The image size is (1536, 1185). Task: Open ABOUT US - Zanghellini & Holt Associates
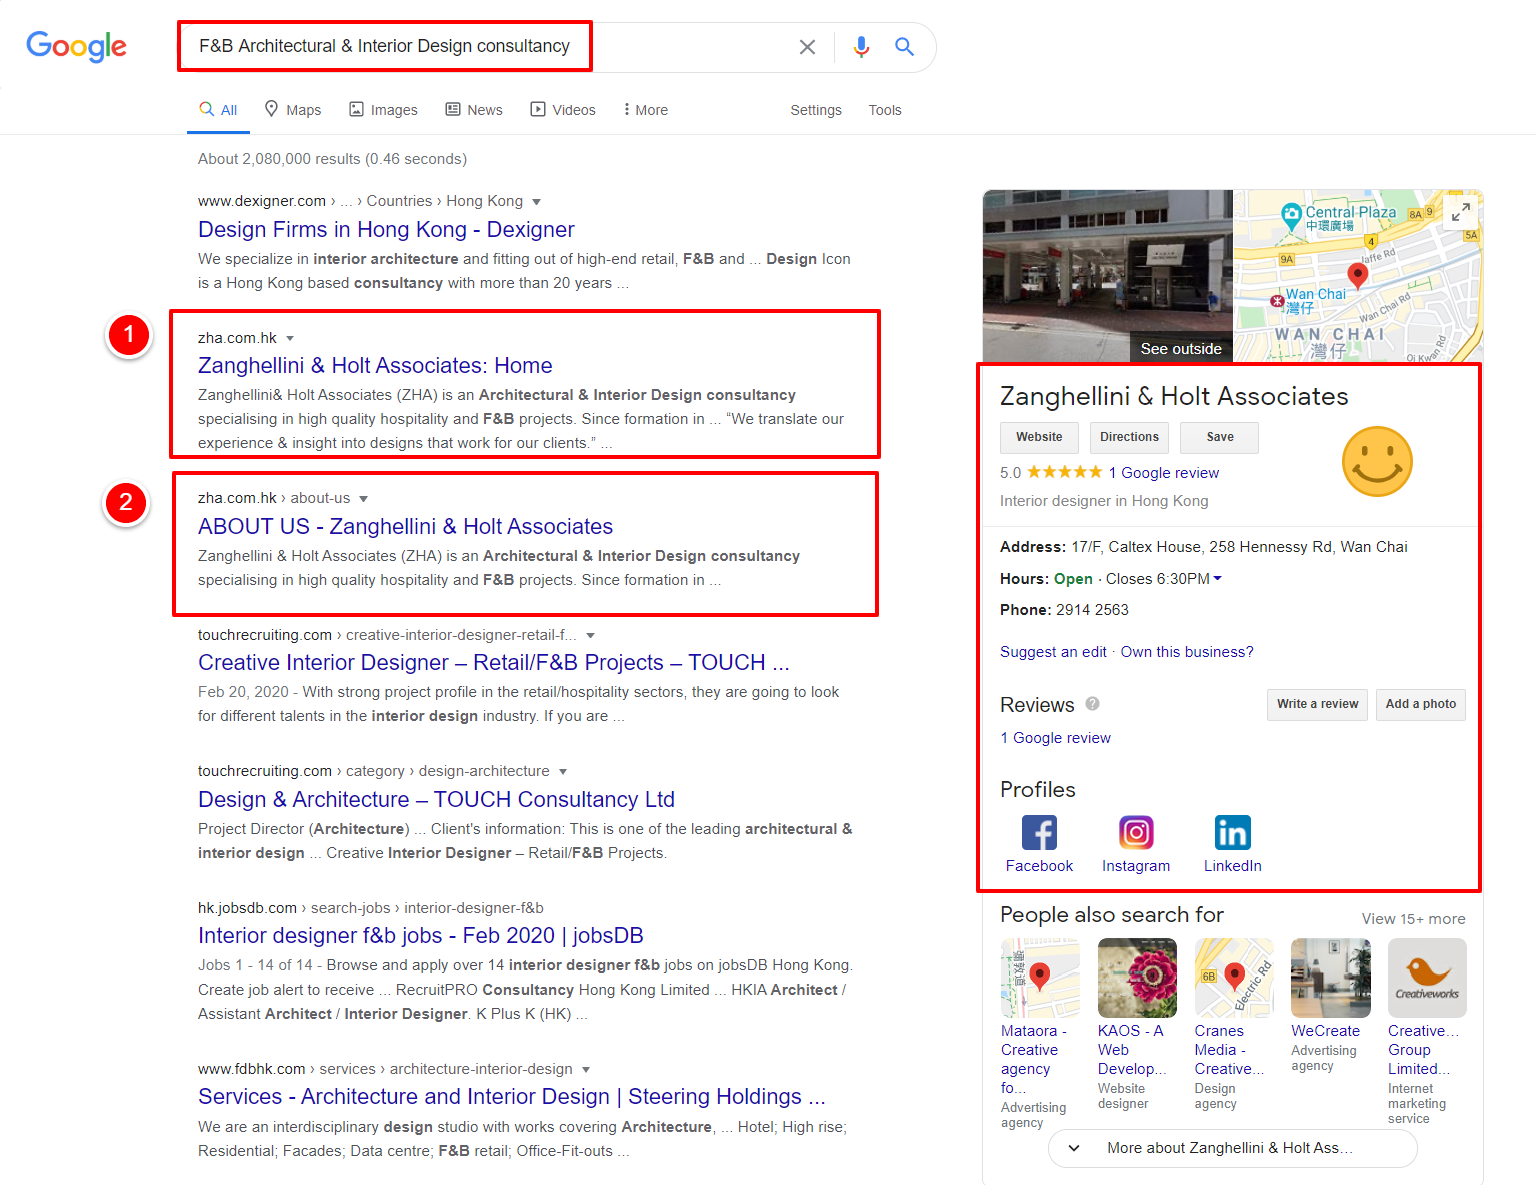[x=405, y=527]
